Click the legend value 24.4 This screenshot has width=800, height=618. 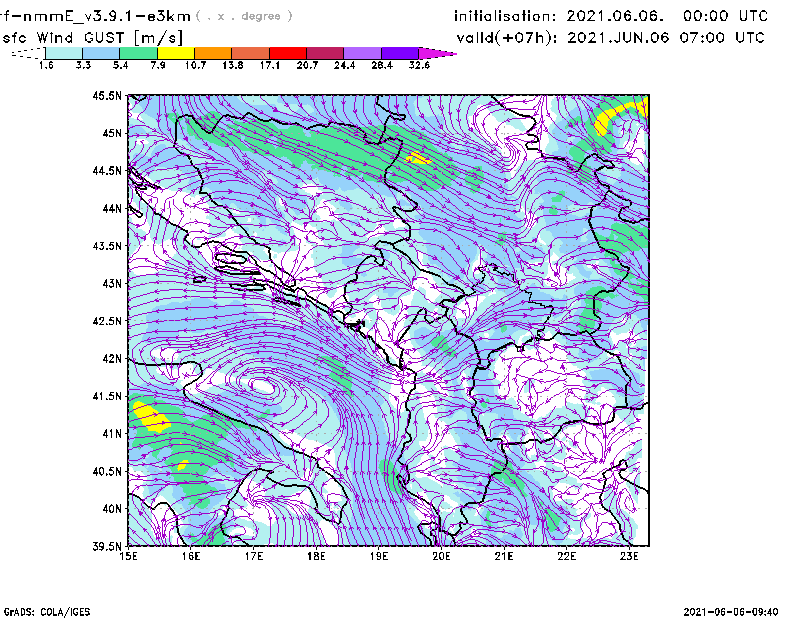(x=344, y=65)
